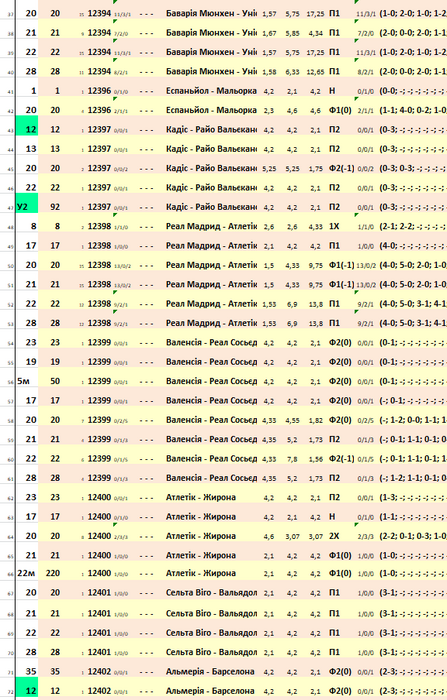The width and height of the screenshot is (447, 700).
Task: Select Еспаньйол - Мальорка in row 42
Action: tap(211, 110)
